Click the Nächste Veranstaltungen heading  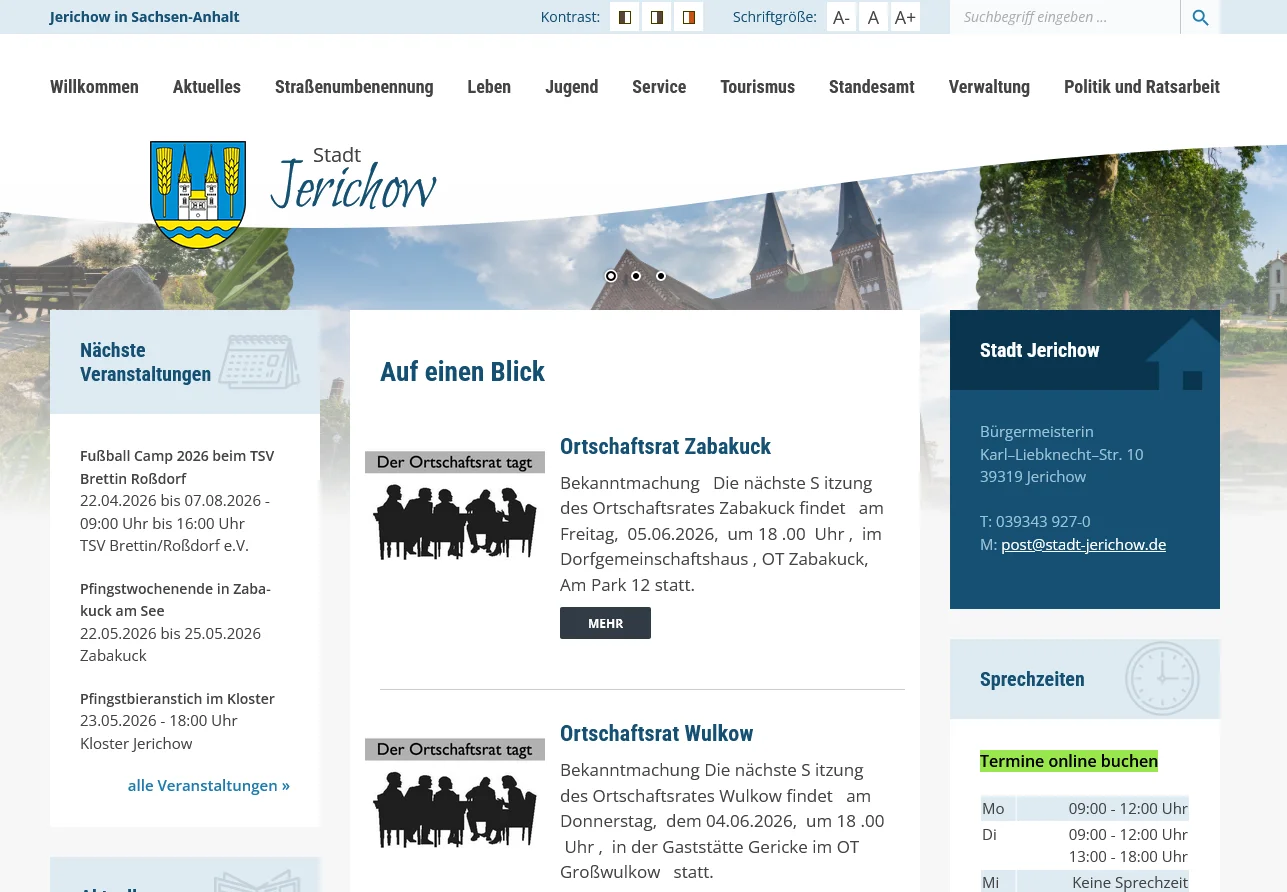(x=145, y=362)
